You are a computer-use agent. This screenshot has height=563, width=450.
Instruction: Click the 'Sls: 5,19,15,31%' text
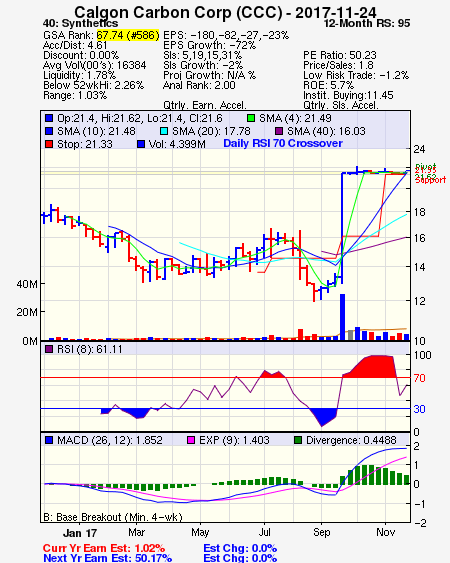[202, 55]
